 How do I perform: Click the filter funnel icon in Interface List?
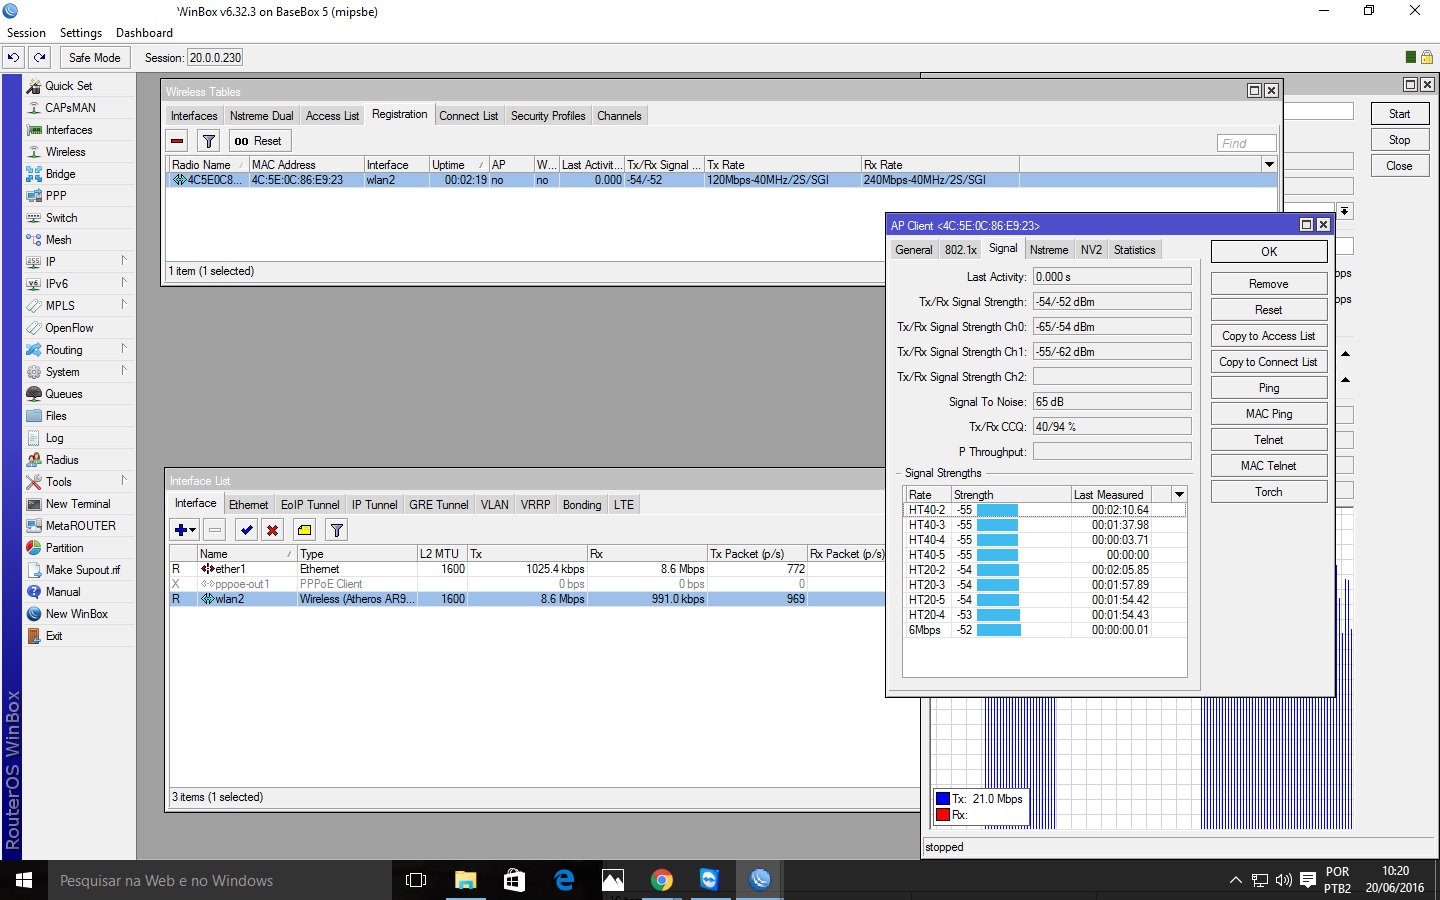pos(337,530)
